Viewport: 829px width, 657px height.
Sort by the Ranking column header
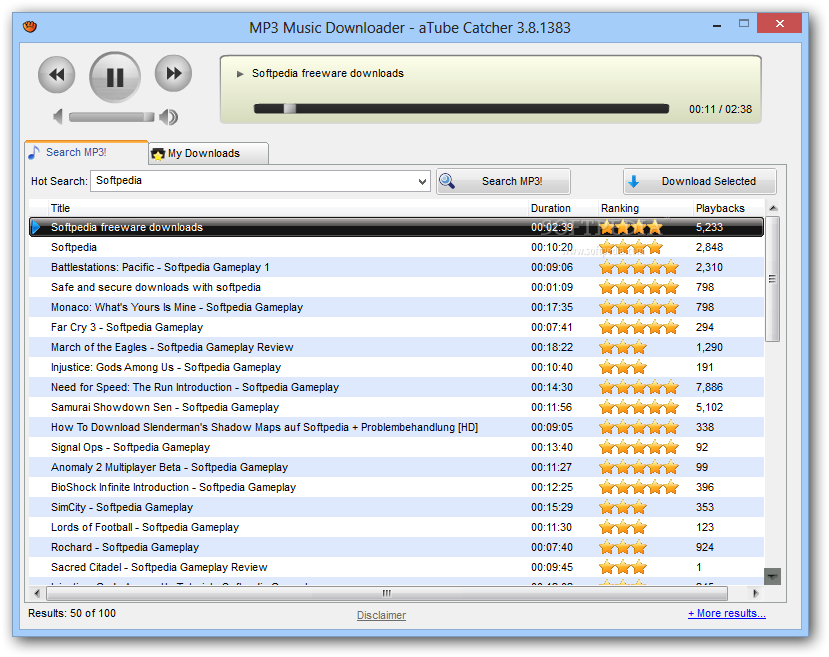(645, 208)
